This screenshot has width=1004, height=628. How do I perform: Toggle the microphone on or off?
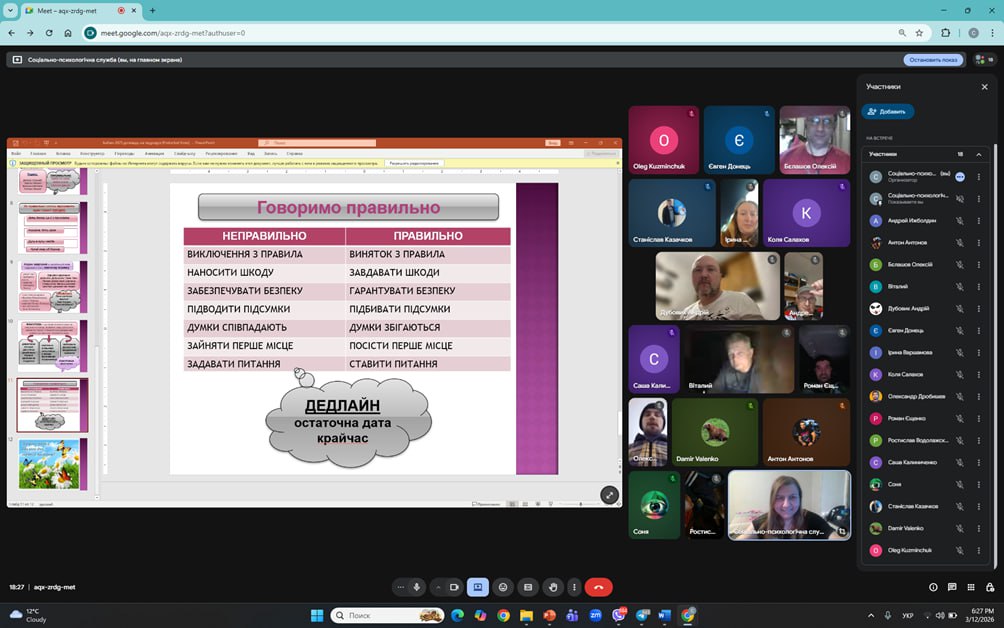(417, 587)
